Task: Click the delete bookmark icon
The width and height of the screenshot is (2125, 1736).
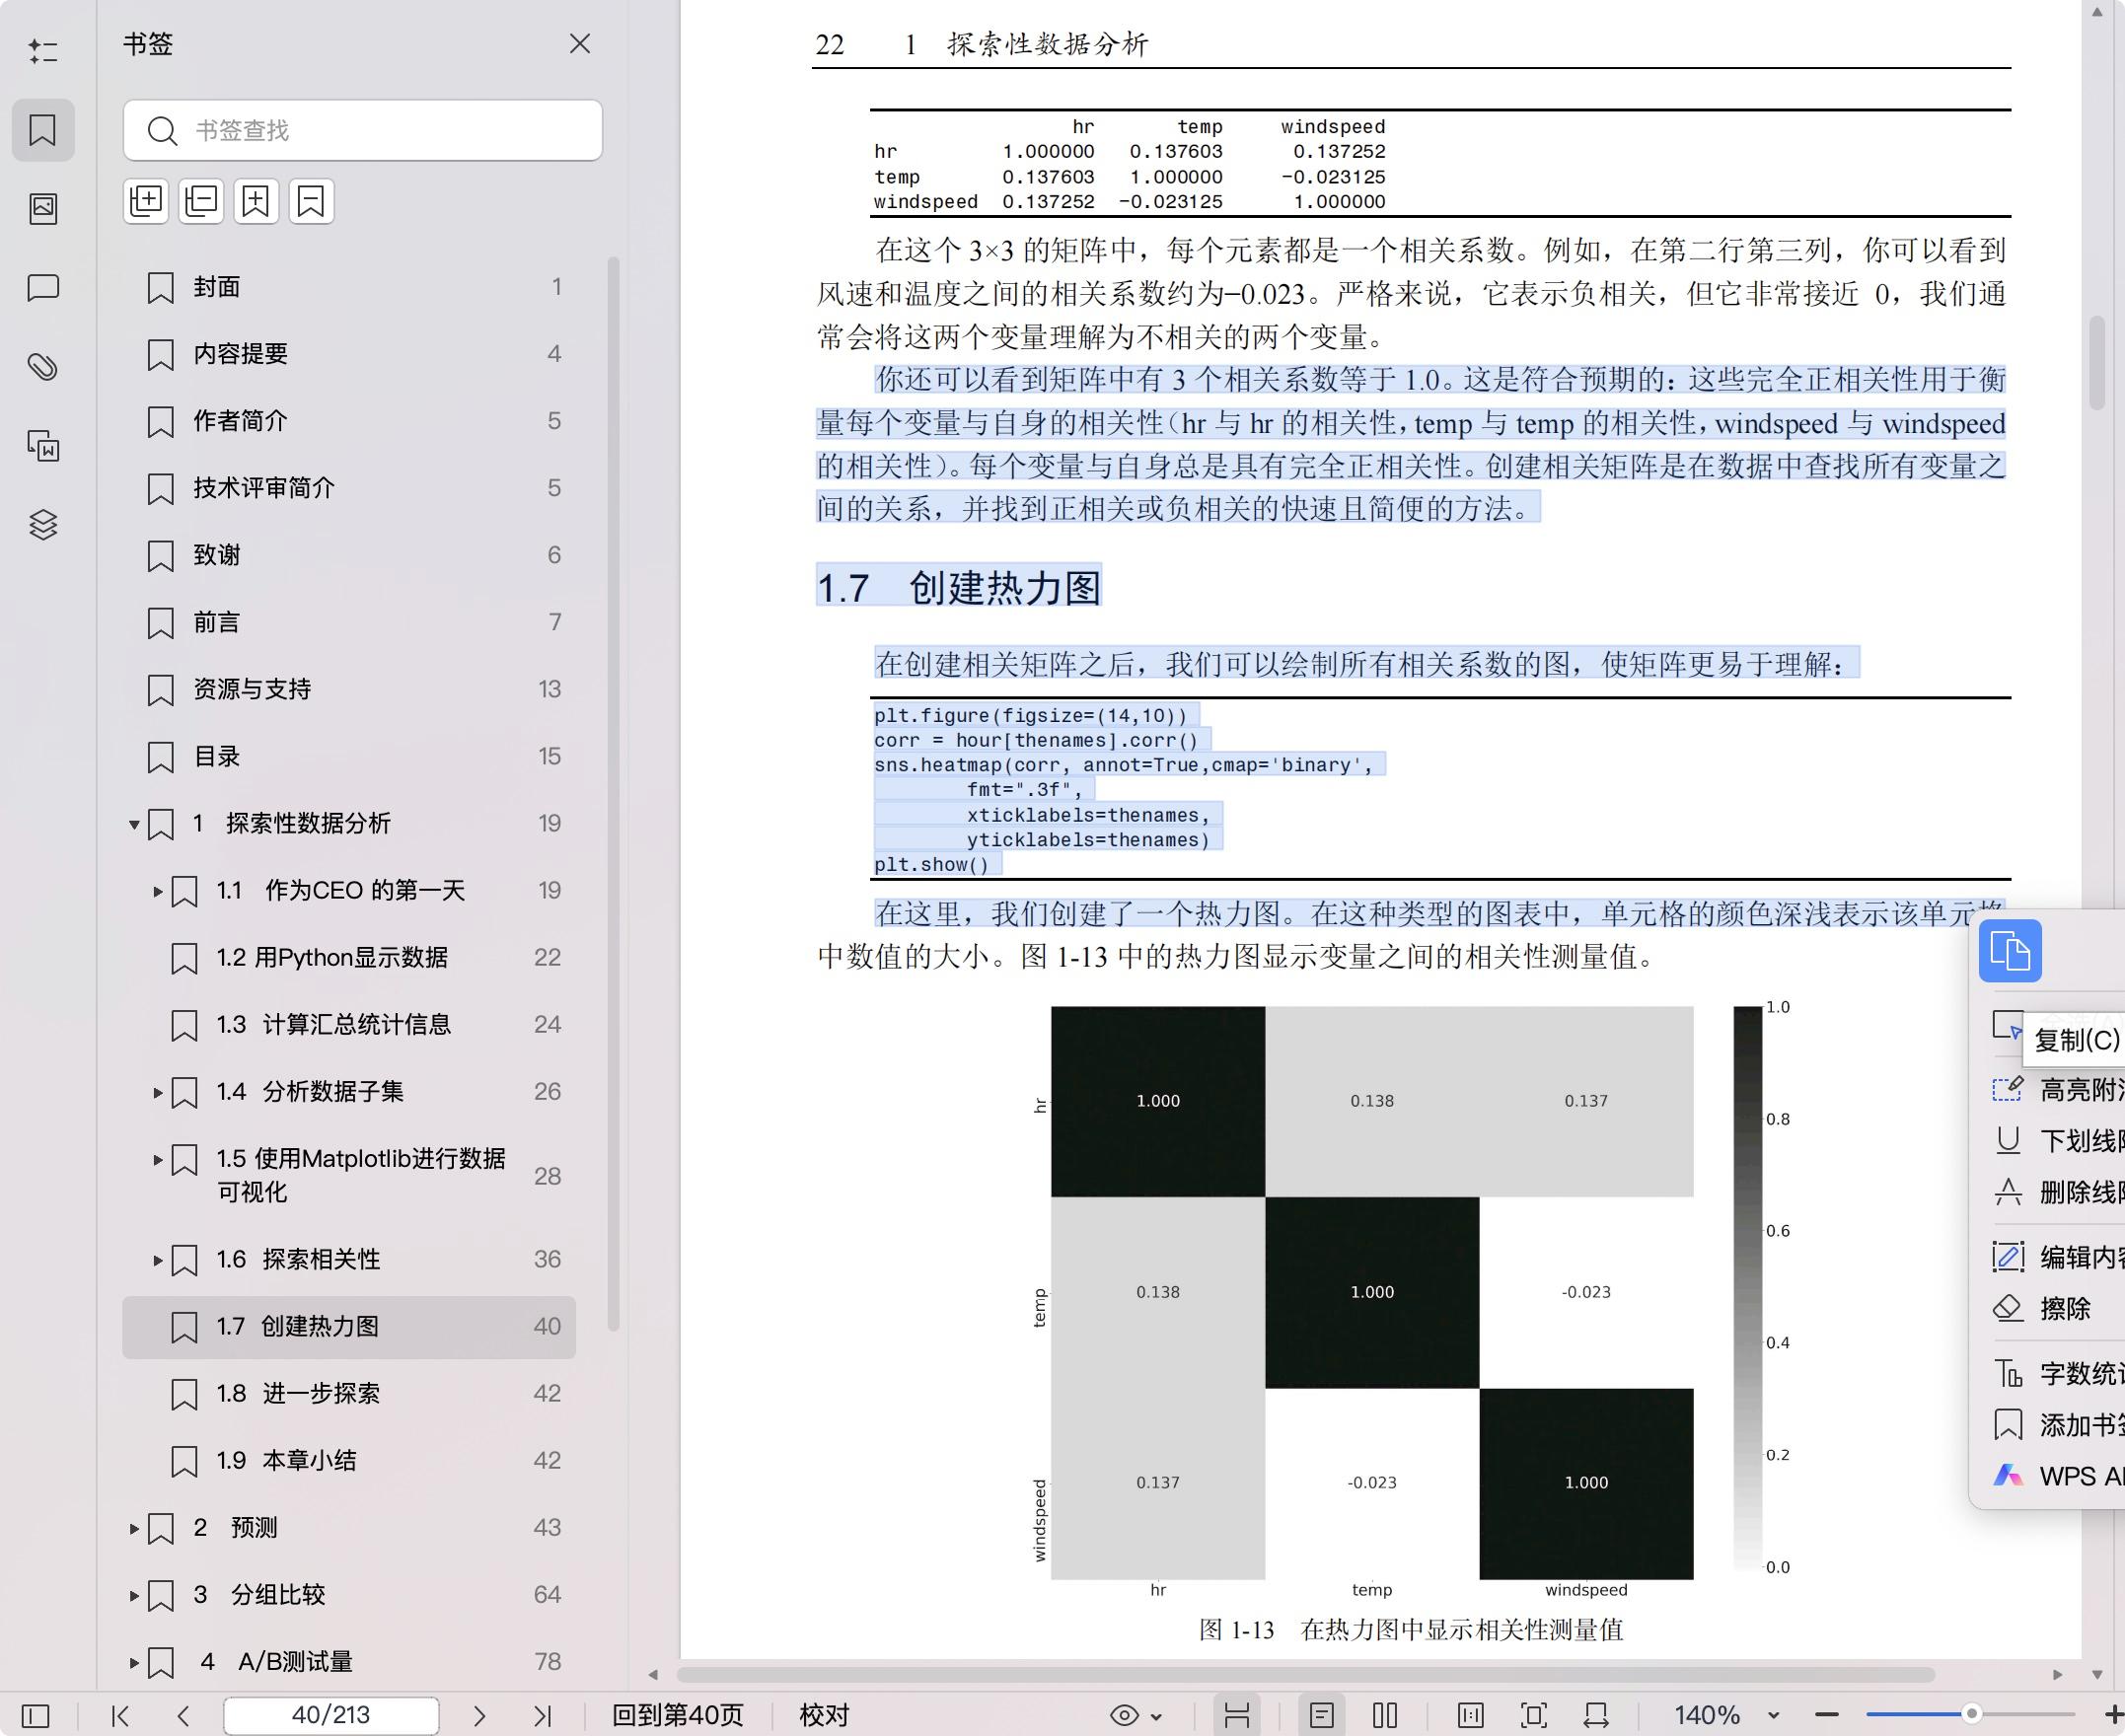Action: coord(311,201)
